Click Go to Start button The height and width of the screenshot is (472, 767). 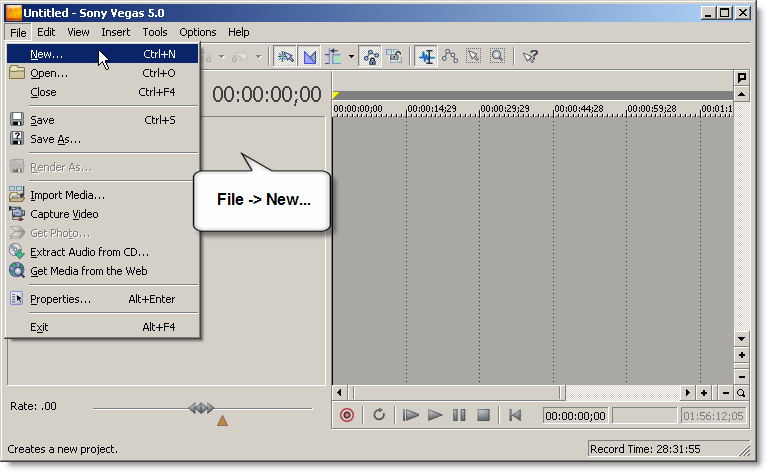515,415
